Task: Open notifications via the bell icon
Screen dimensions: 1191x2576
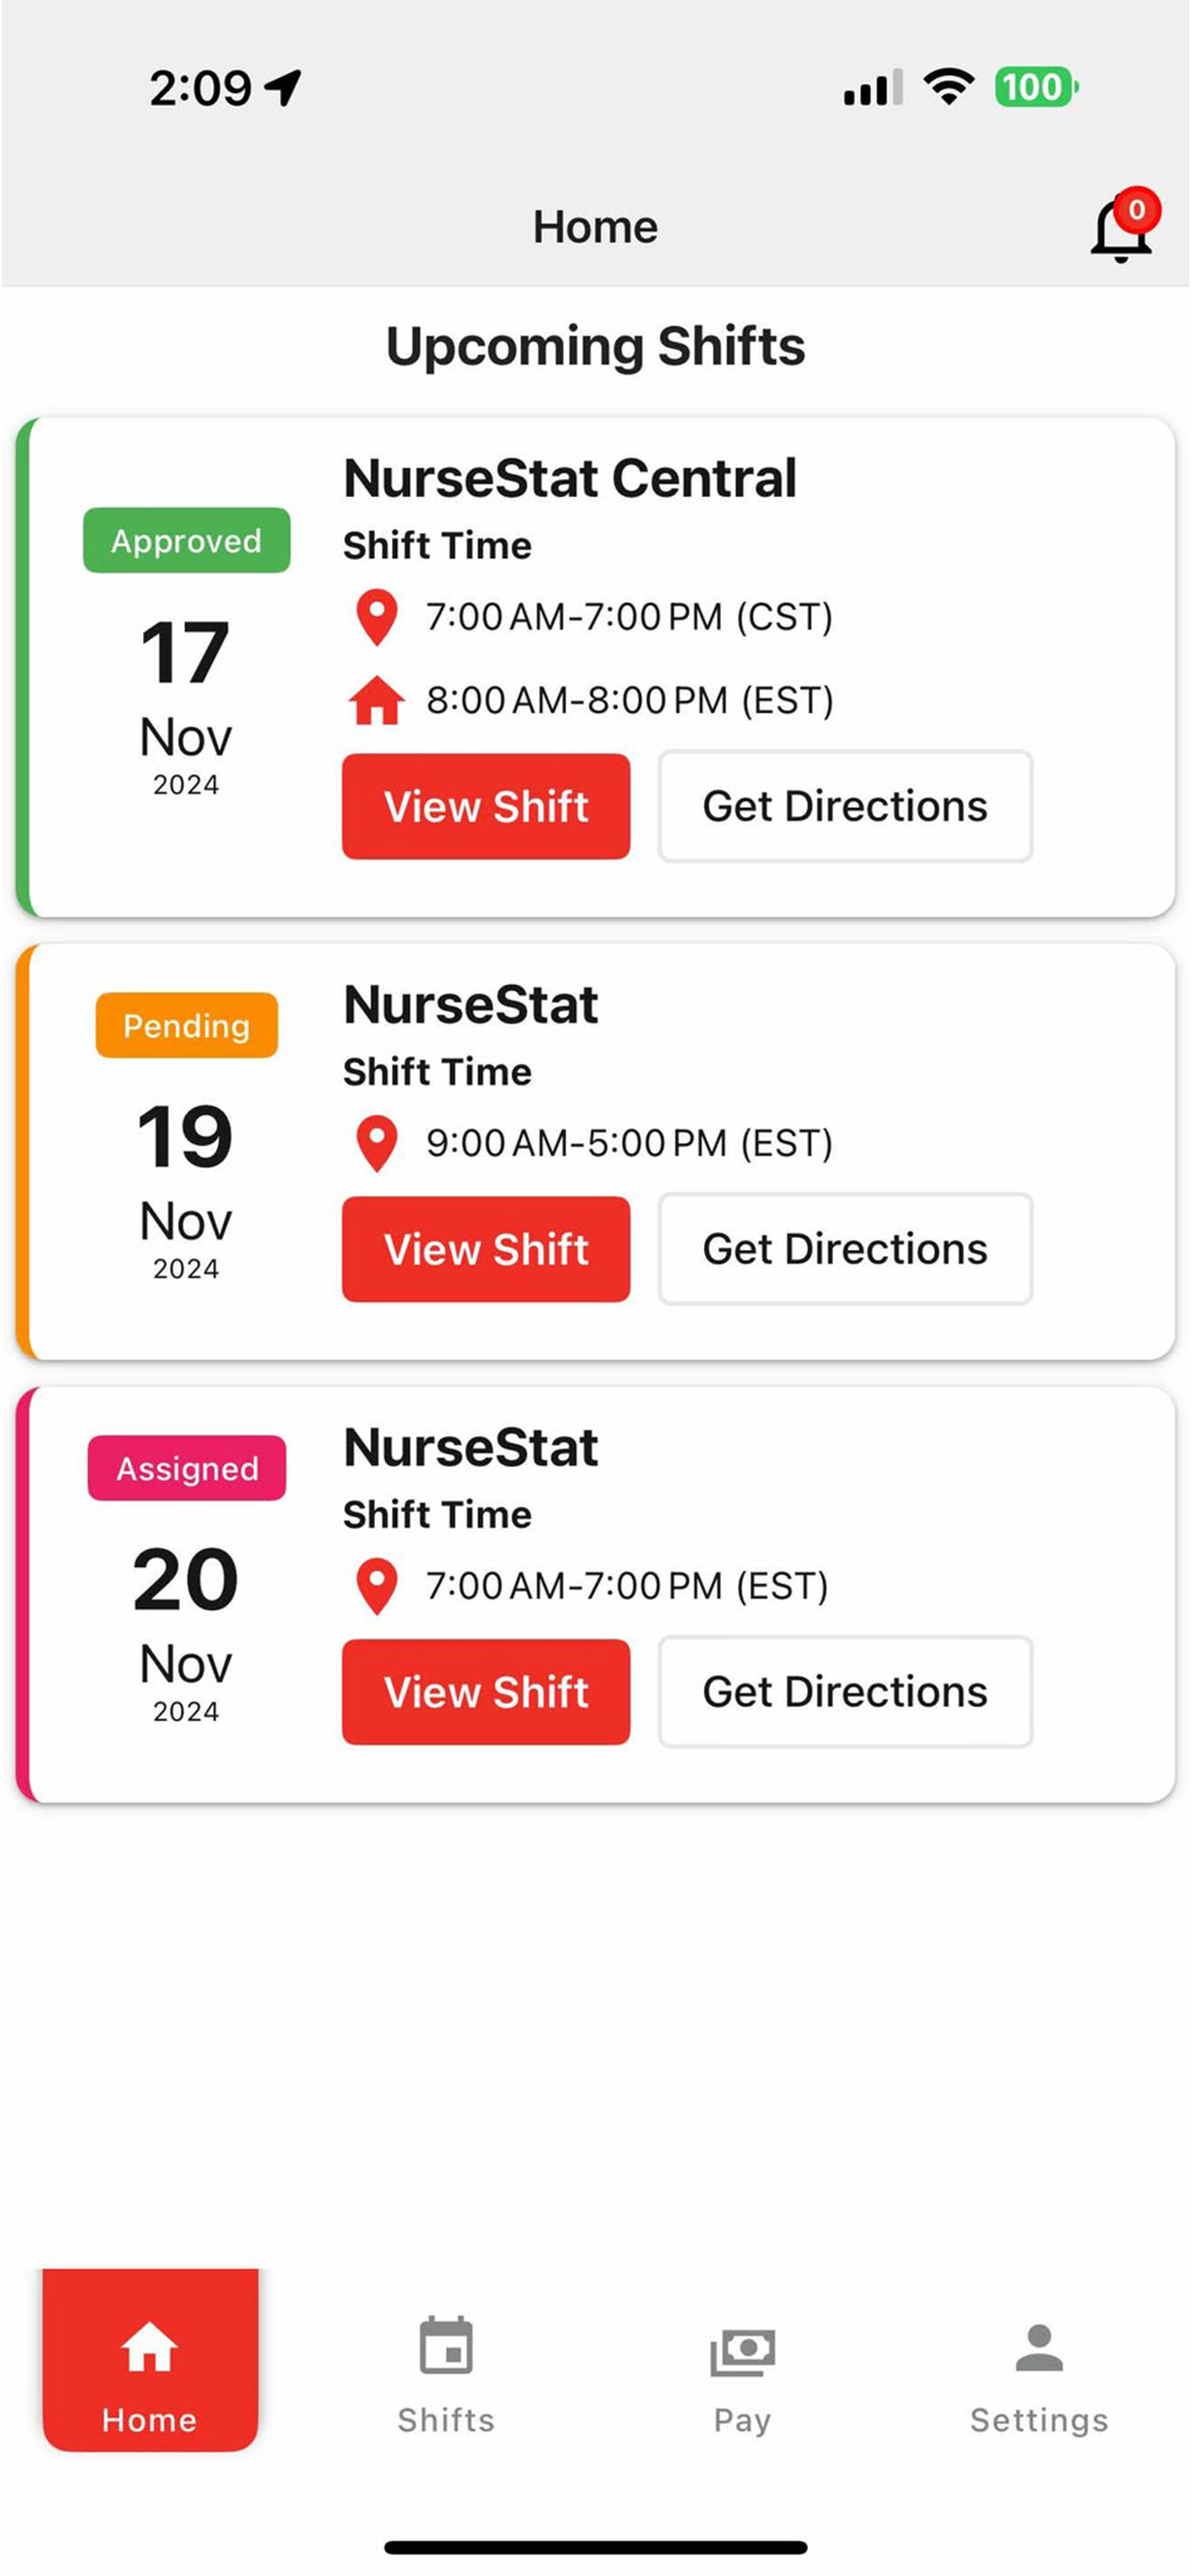Action: 1118,227
